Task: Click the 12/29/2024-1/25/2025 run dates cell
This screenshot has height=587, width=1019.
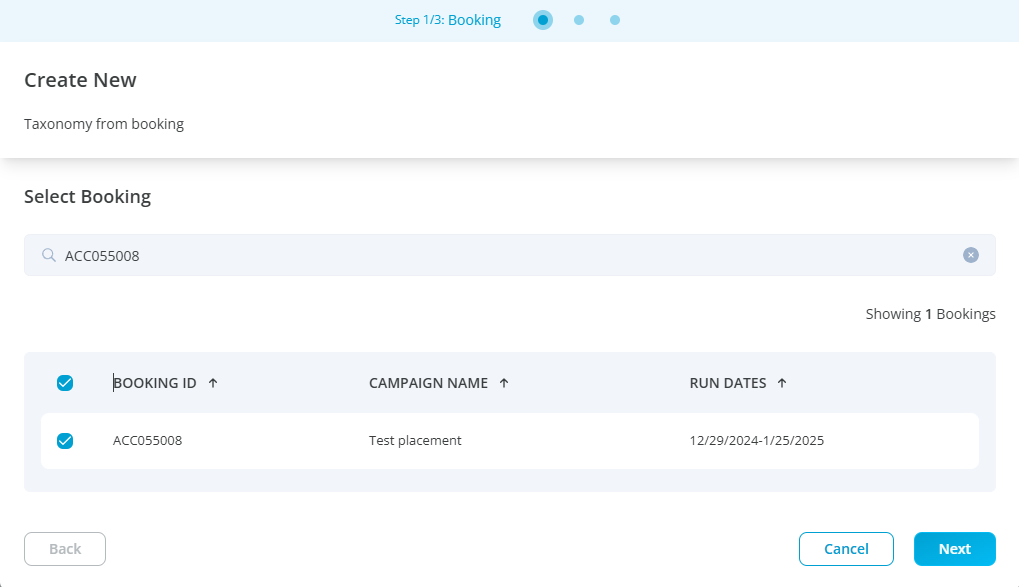Action: click(x=756, y=441)
